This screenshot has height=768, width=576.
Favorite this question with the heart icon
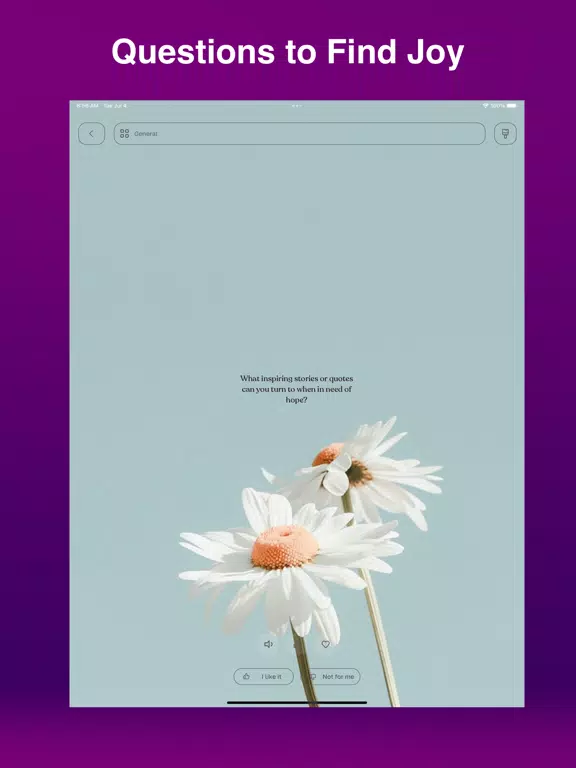325,644
